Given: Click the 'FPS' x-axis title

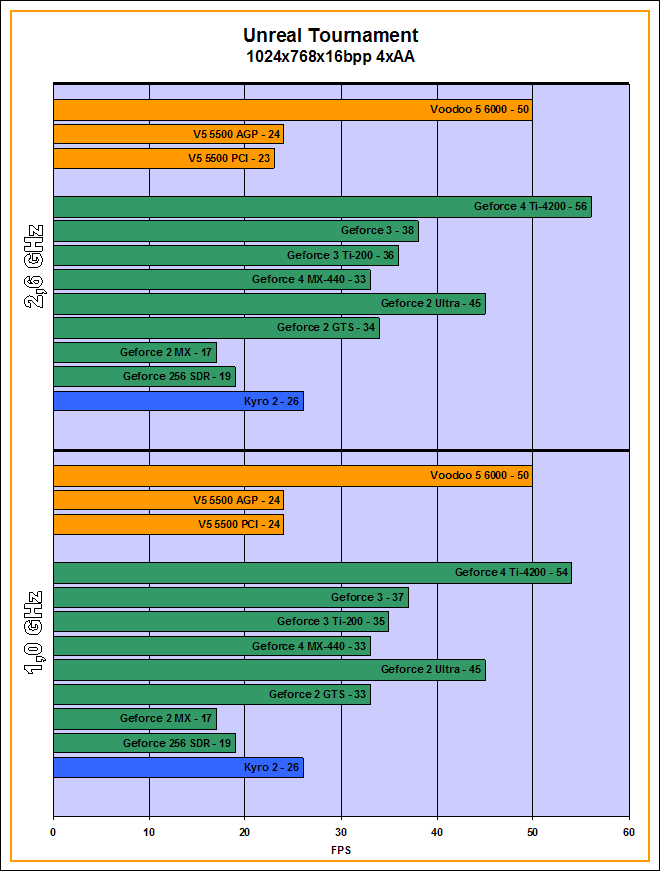Looking at the screenshot, I should [341, 851].
